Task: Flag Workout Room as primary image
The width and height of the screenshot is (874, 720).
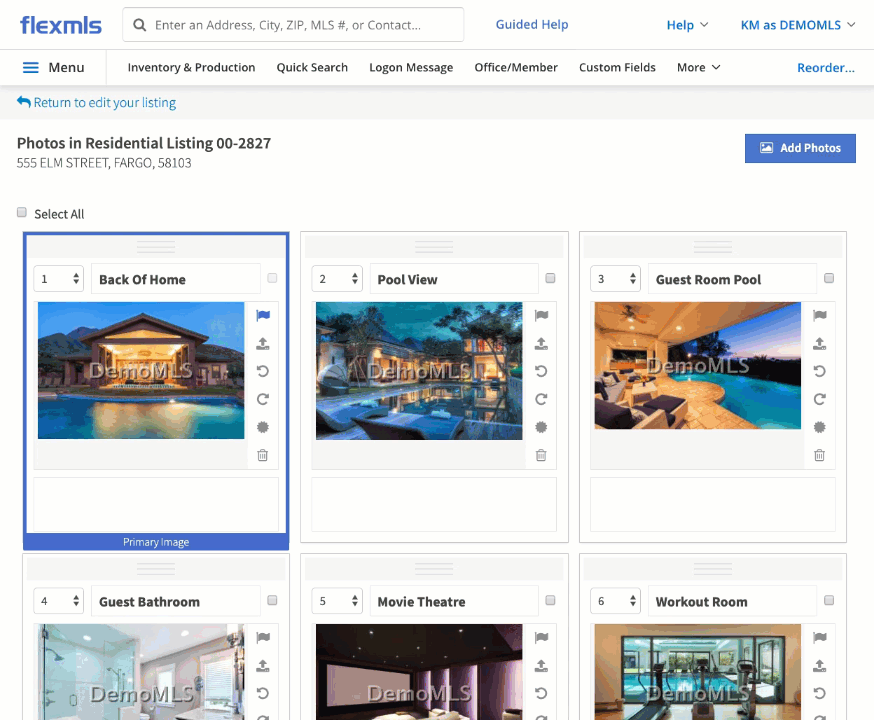Action: tap(819, 638)
